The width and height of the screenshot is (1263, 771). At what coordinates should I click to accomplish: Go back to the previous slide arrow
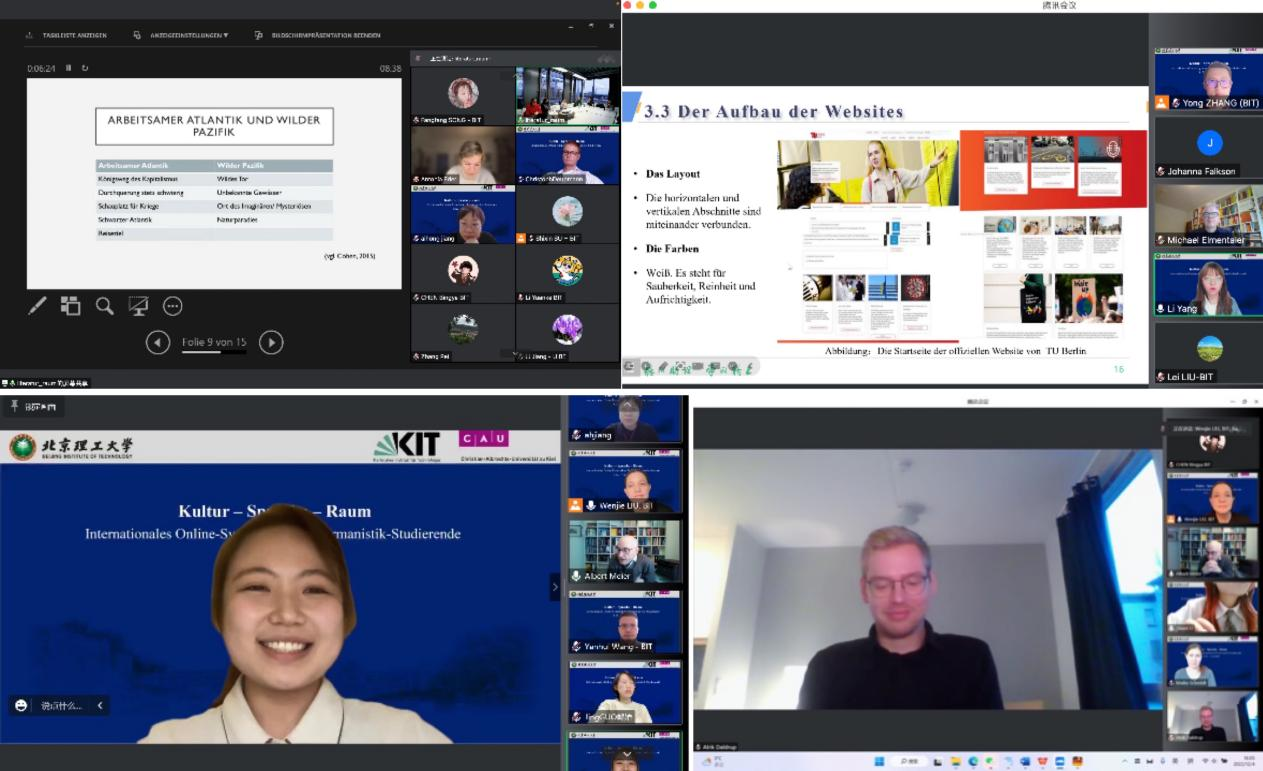tap(158, 343)
